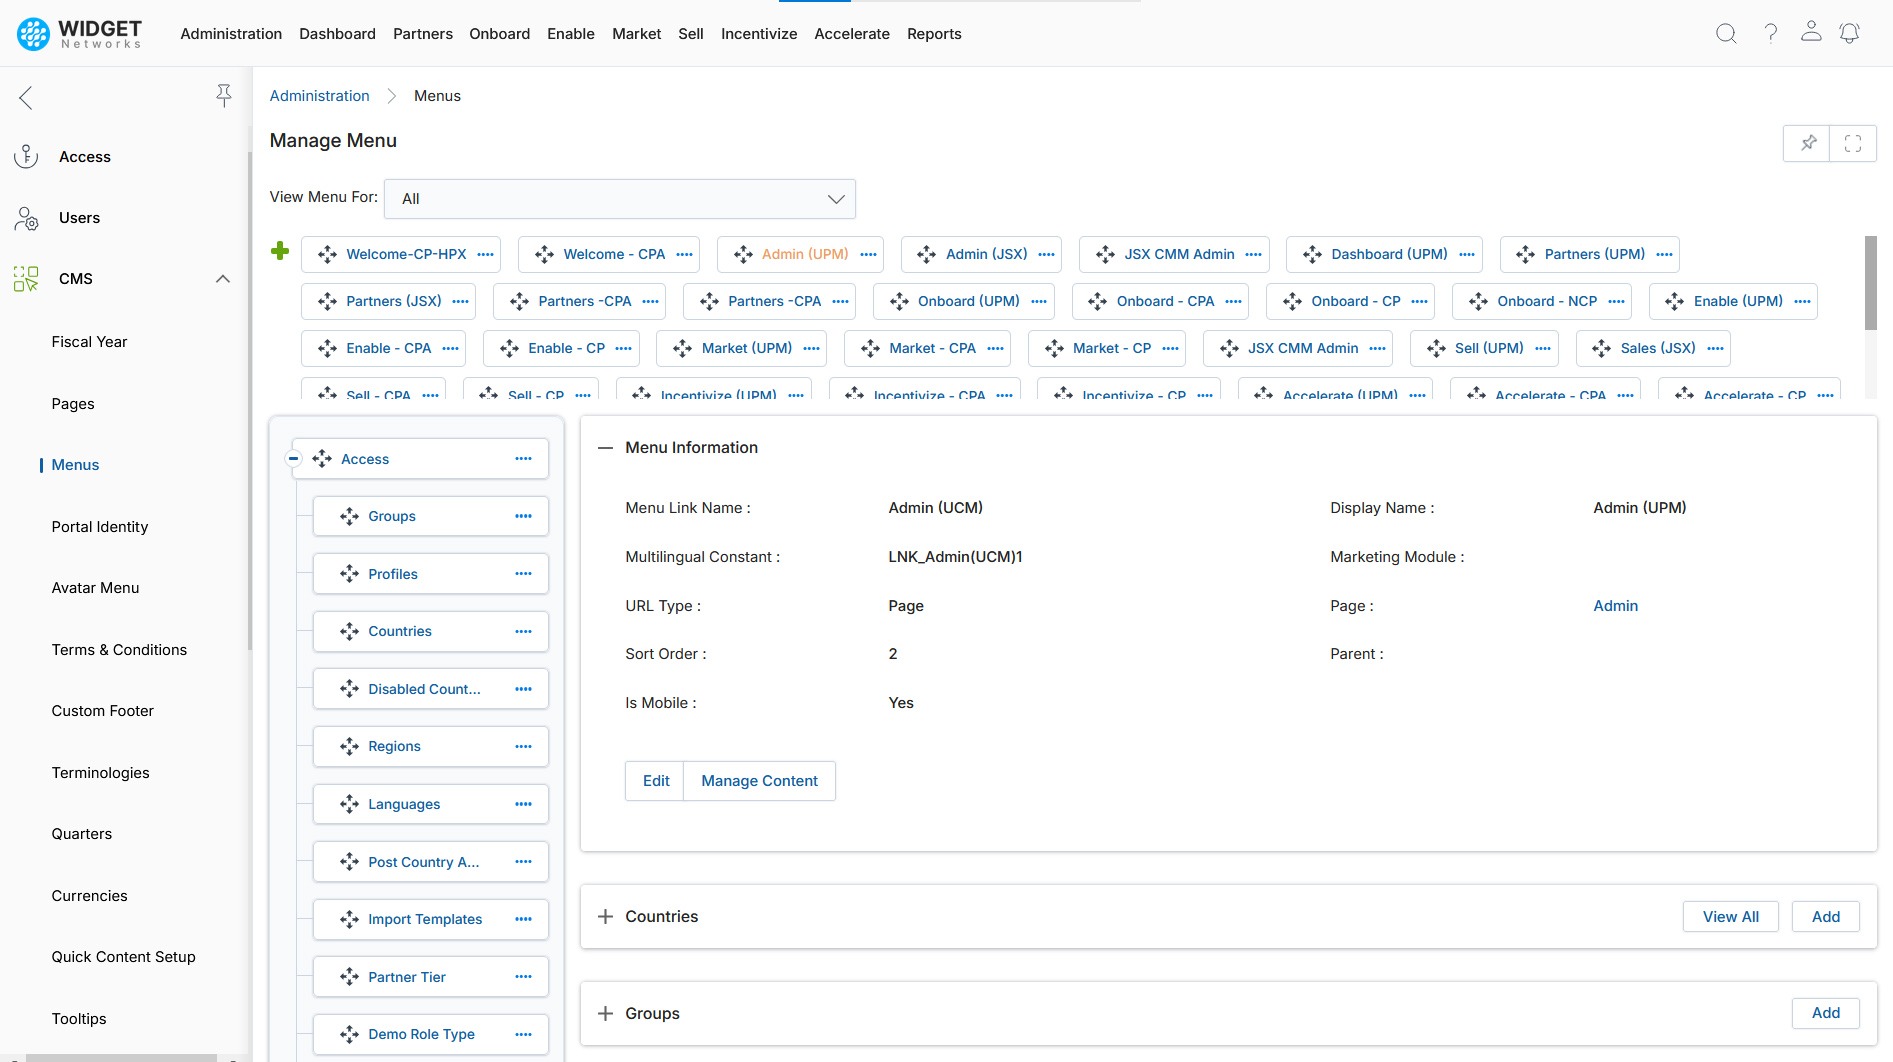Screen dimensions: 1893x1062
Task: Select the Onboard (UPM) menu chip
Action: click(964, 301)
